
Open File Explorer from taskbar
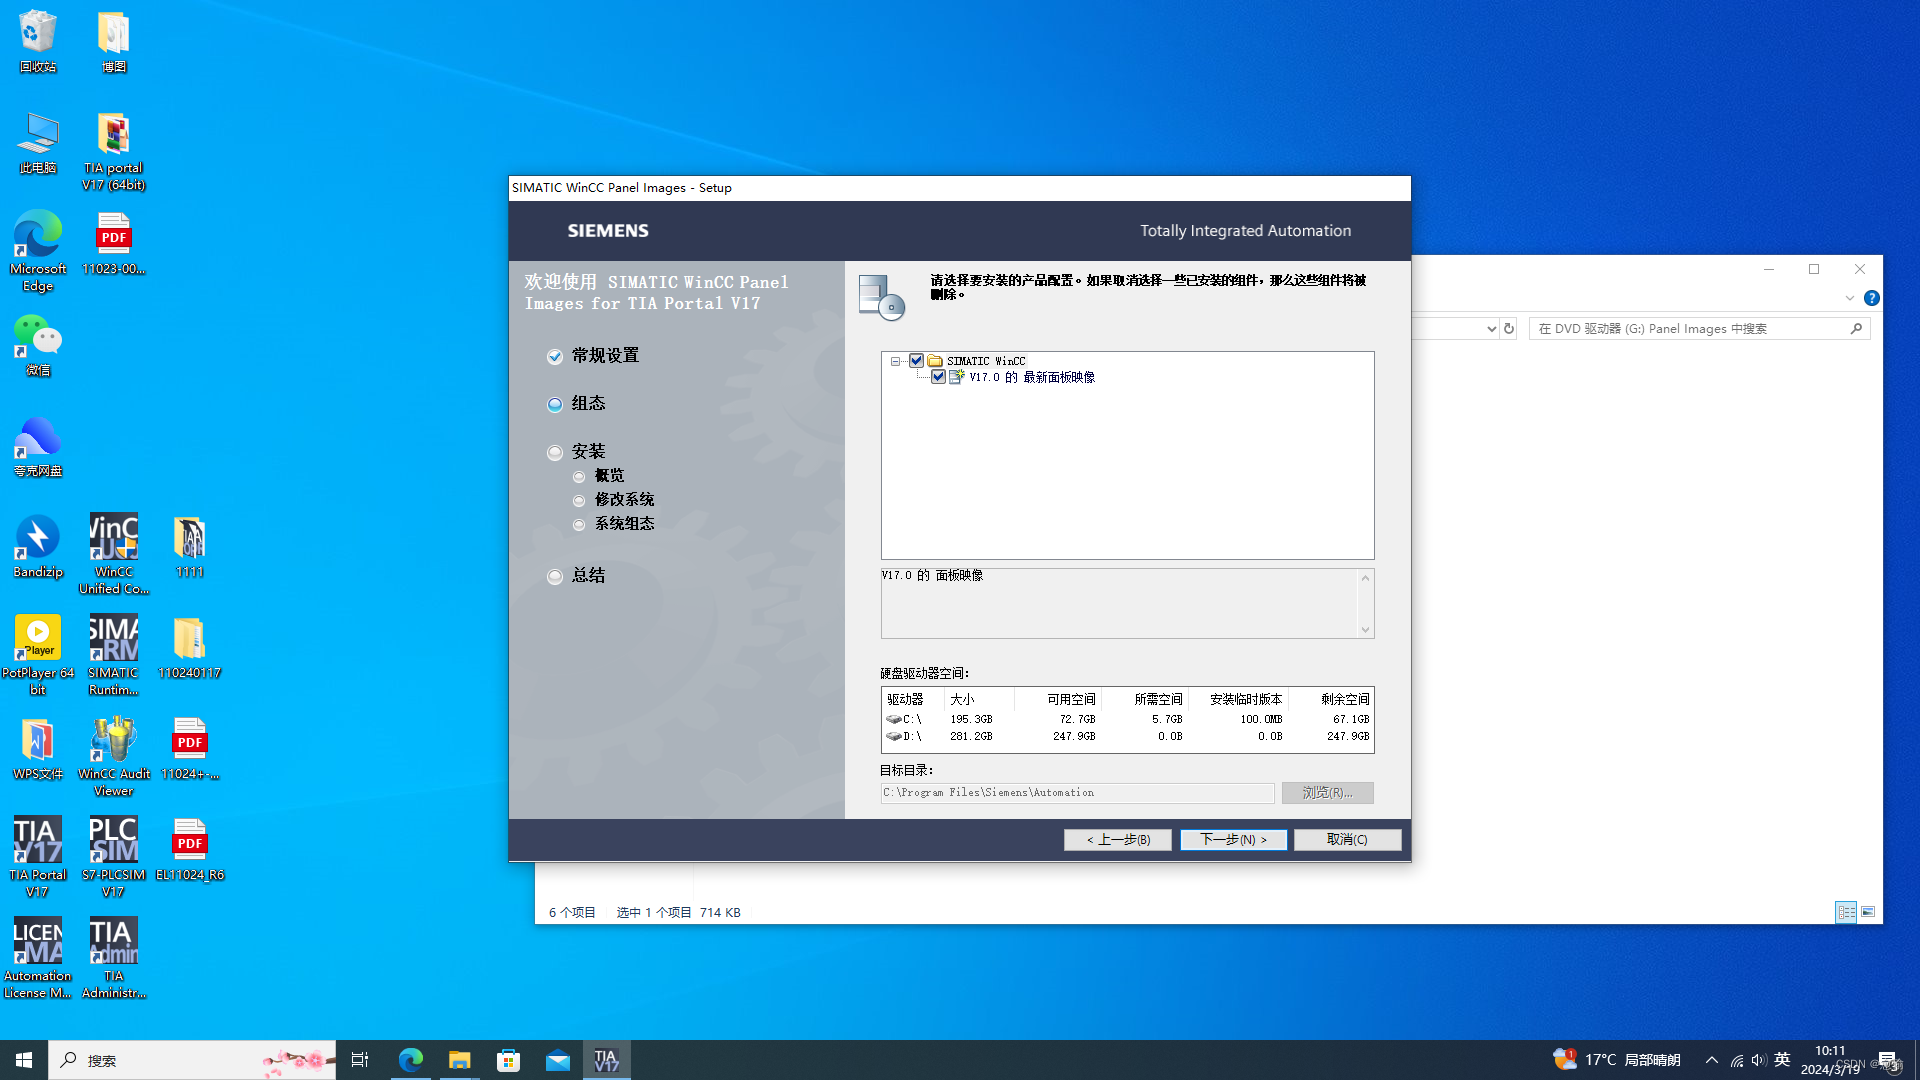click(x=459, y=1060)
